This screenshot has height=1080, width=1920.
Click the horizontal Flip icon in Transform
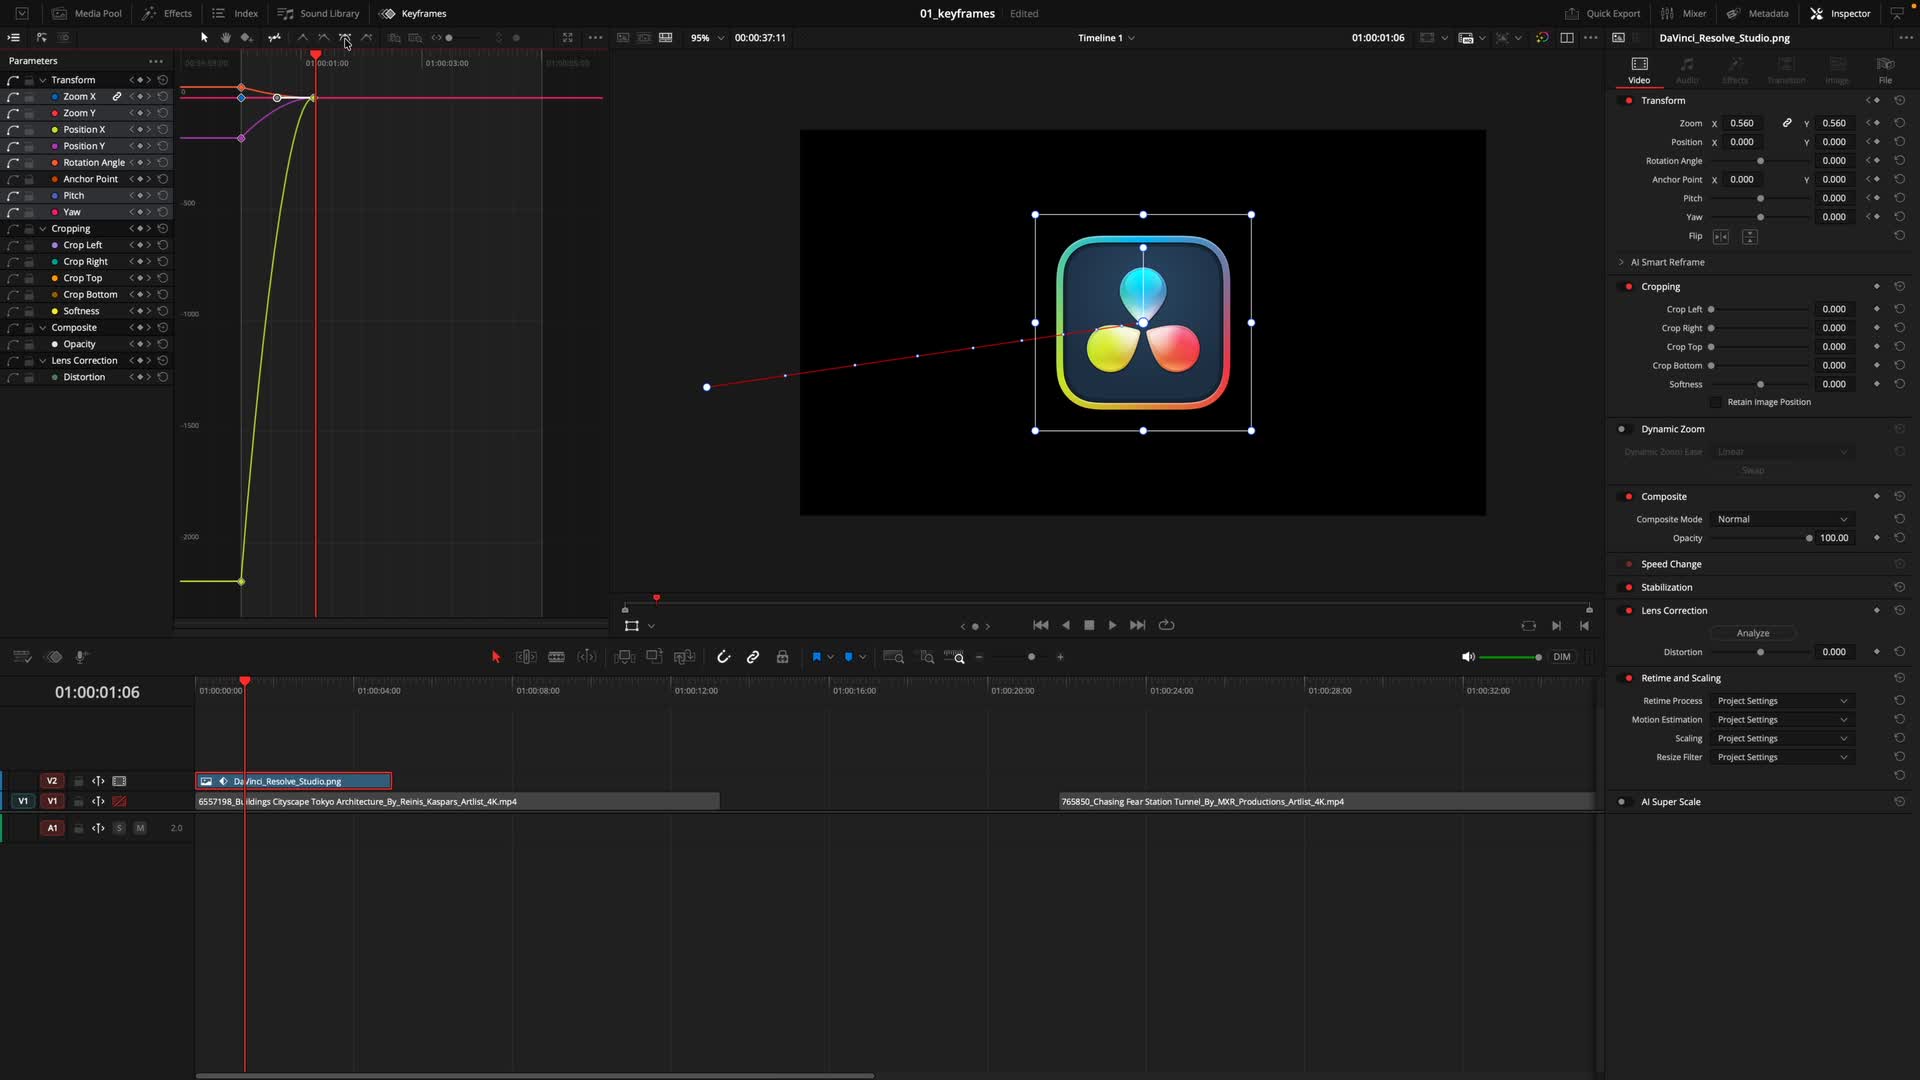(1721, 236)
